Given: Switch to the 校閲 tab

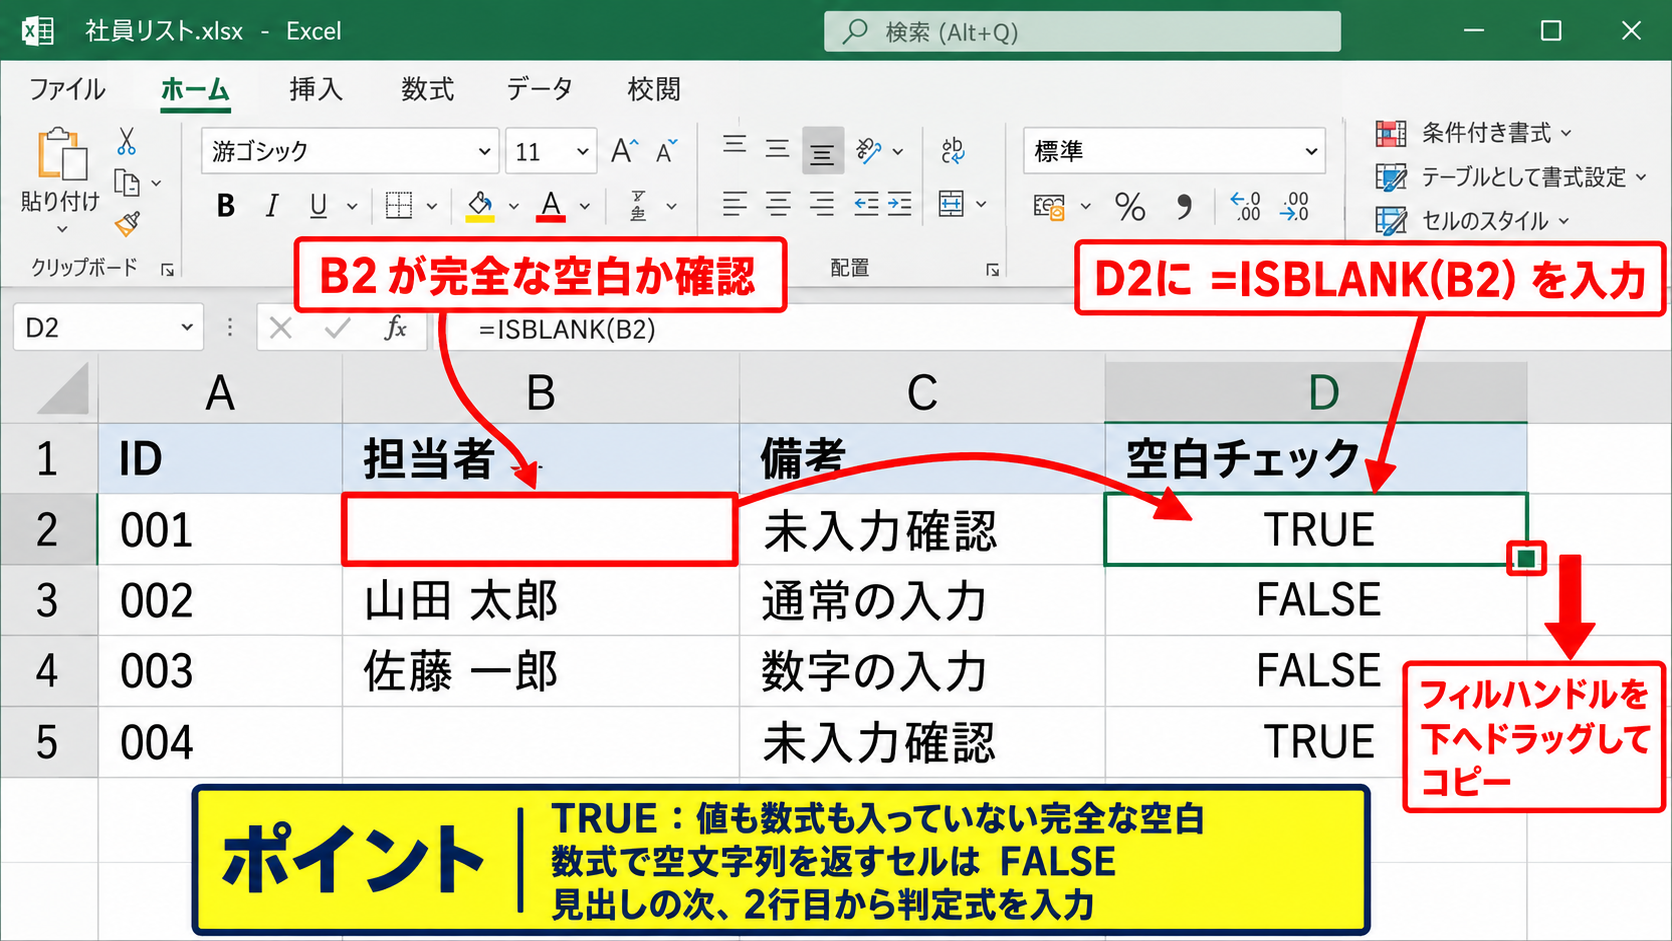Looking at the screenshot, I should tap(654, 90).
